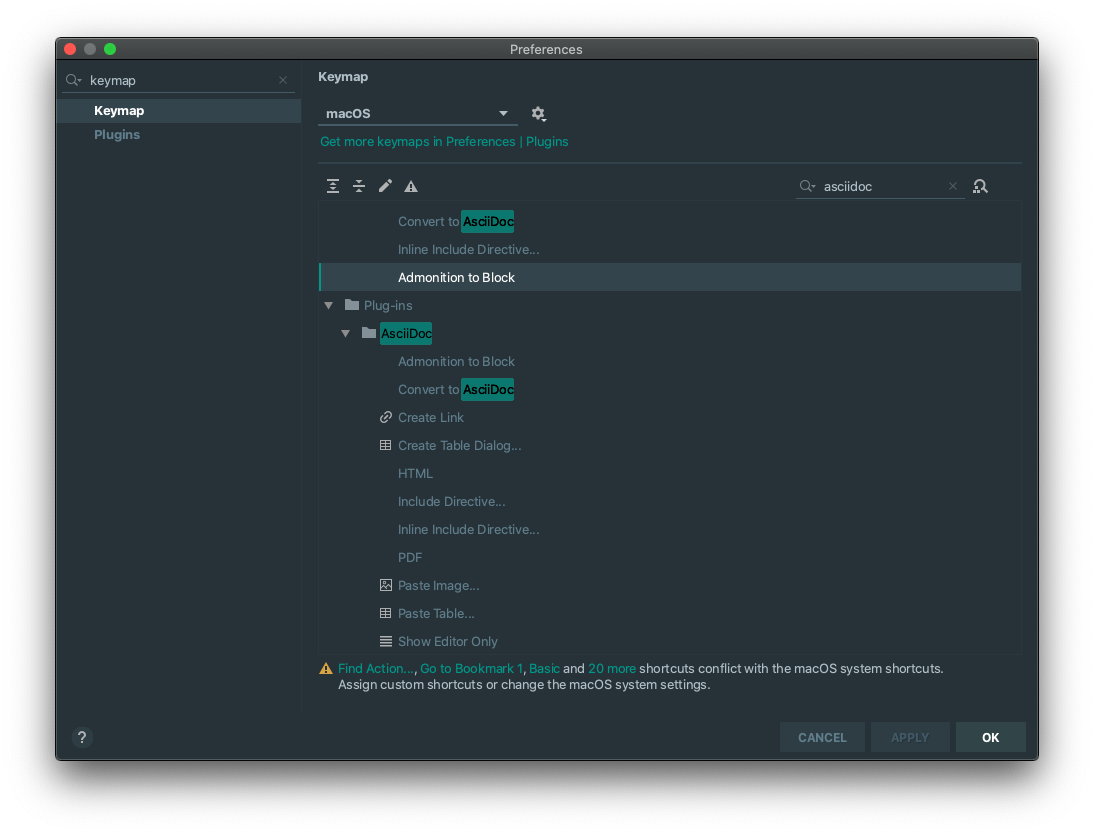Click the yellow warning icon beside conflict message
The height and width of the screenshot is (834, 1094).
(x=326, y=669)
